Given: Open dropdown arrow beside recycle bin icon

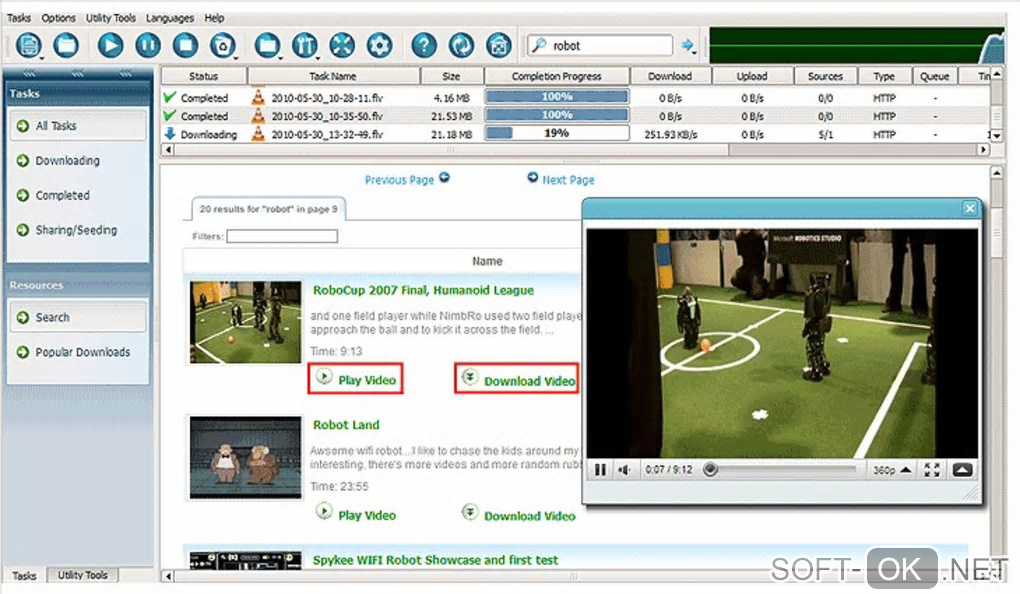Looking at the screenshot, I should [236, 59].
